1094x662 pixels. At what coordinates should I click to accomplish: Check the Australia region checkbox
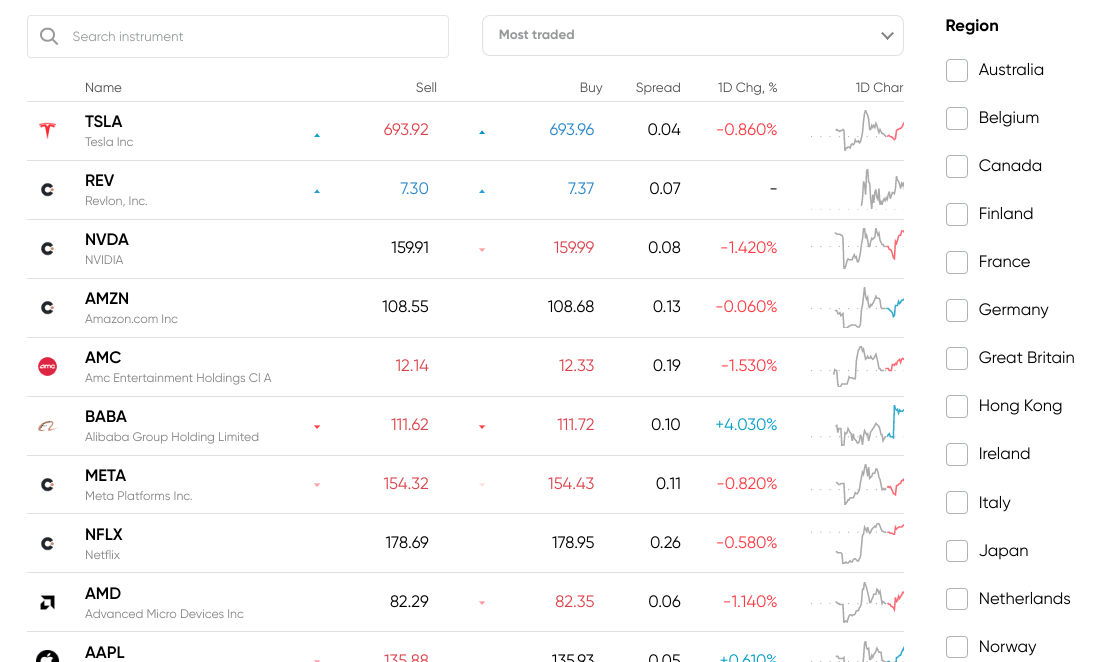coord(957,70)
